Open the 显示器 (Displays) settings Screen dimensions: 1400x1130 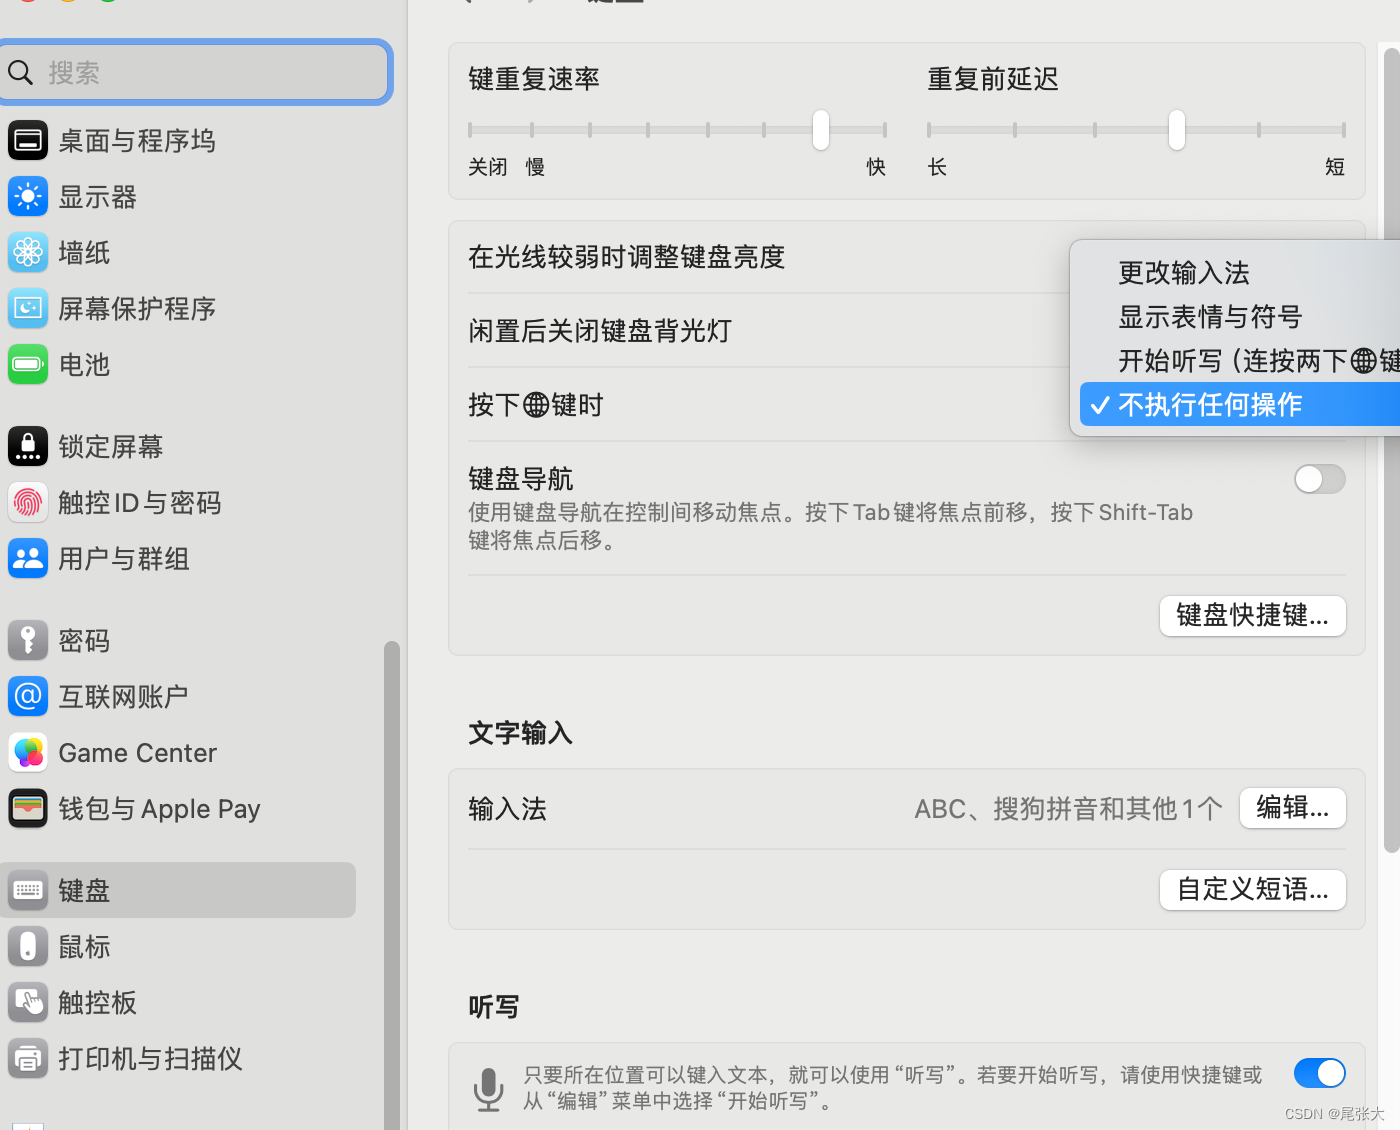(x=96, y=196)
